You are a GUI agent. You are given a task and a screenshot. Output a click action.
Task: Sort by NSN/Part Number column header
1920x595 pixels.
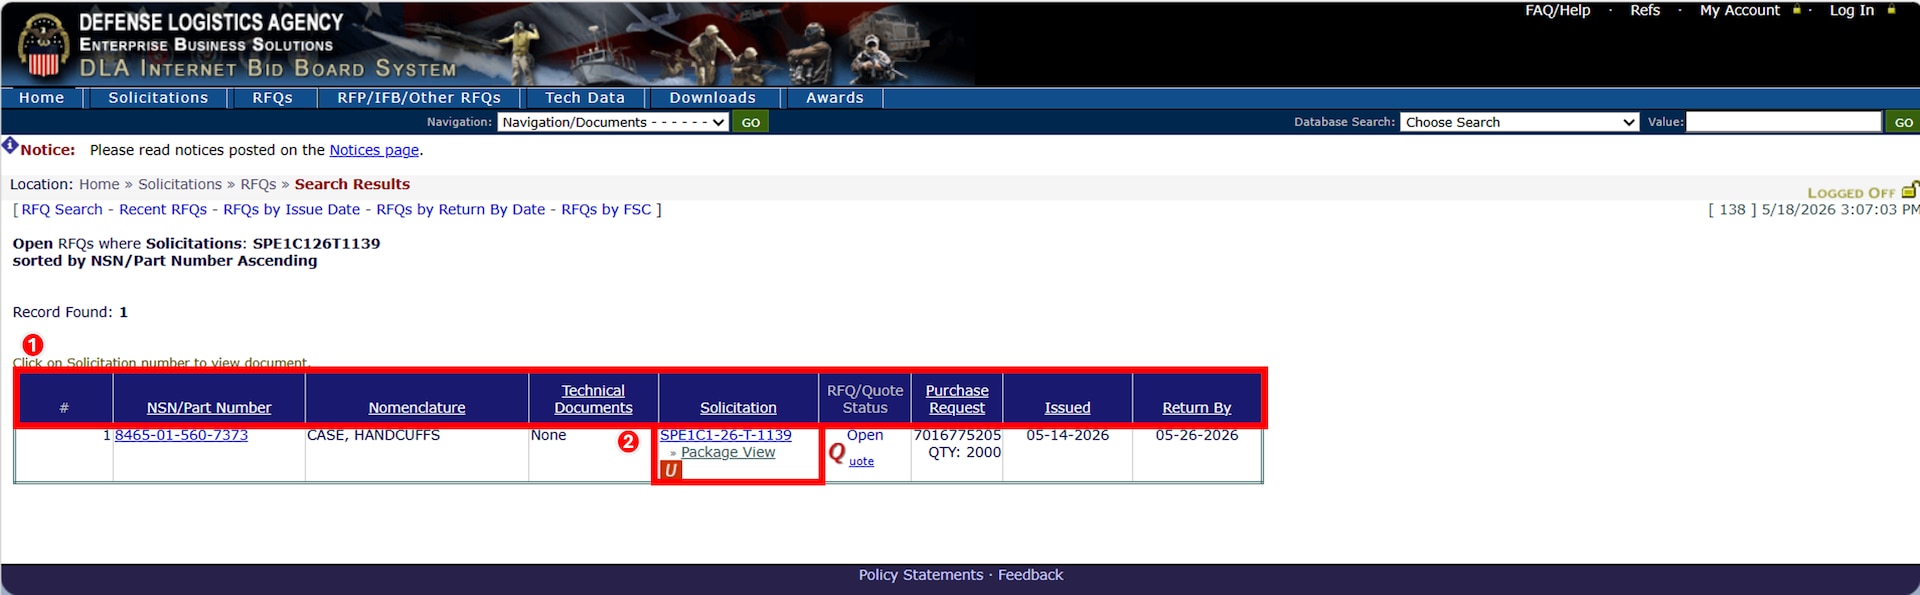pyautogui.click(x=209, y=408)
